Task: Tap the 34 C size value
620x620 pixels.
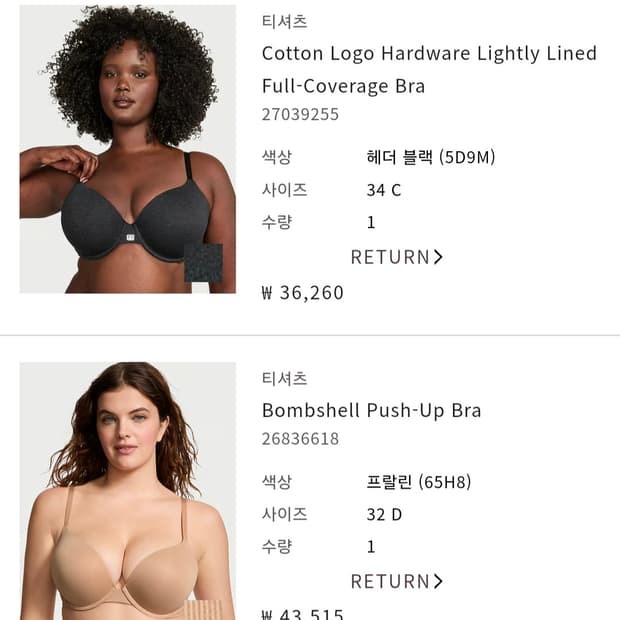Action: [384, 190]
